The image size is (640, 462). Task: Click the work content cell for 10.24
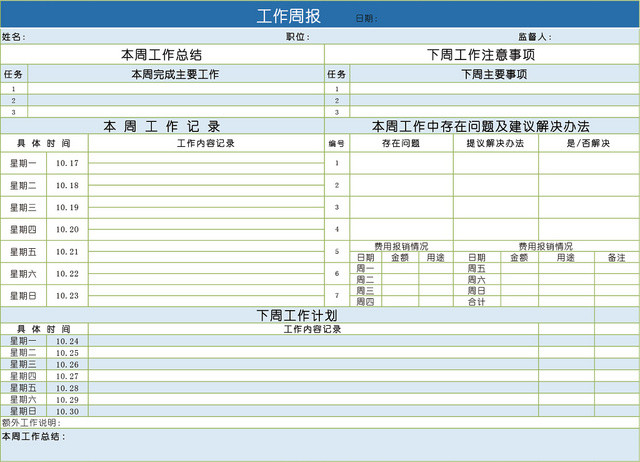coord(313,341)
